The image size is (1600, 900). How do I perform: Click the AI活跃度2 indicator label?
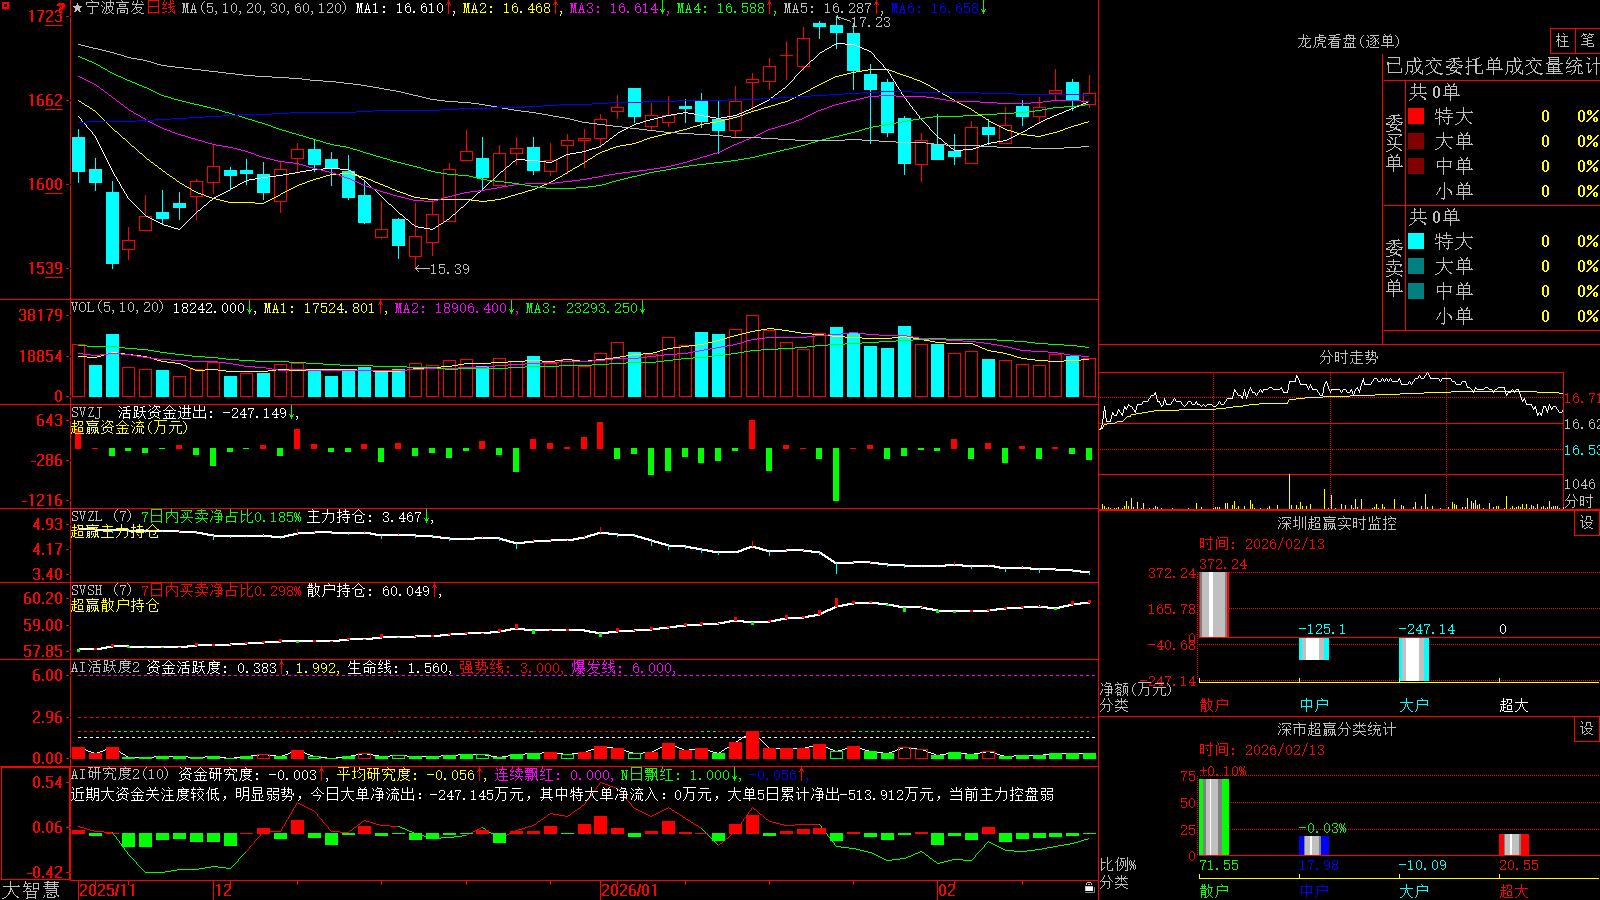[106, 668]
